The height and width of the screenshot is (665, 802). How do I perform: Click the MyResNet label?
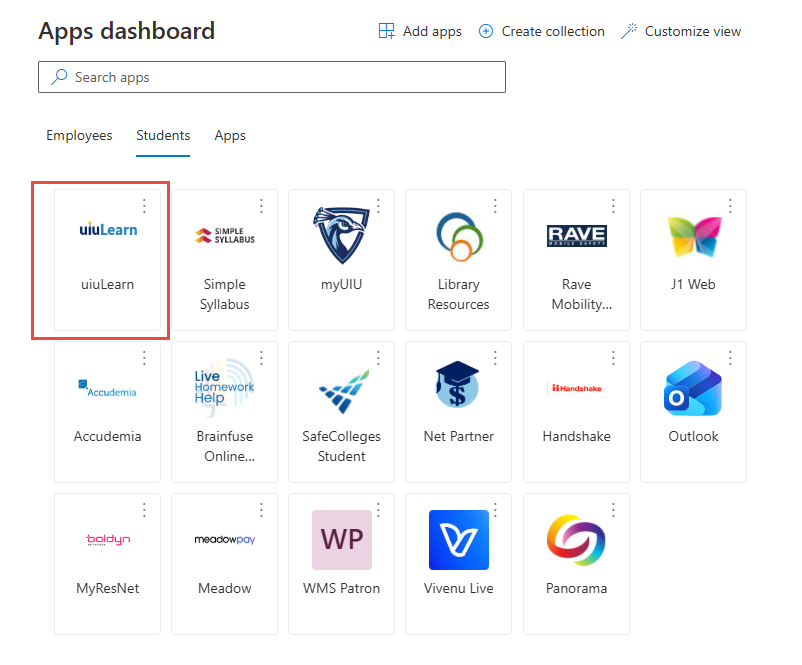[x=107, y=588]
